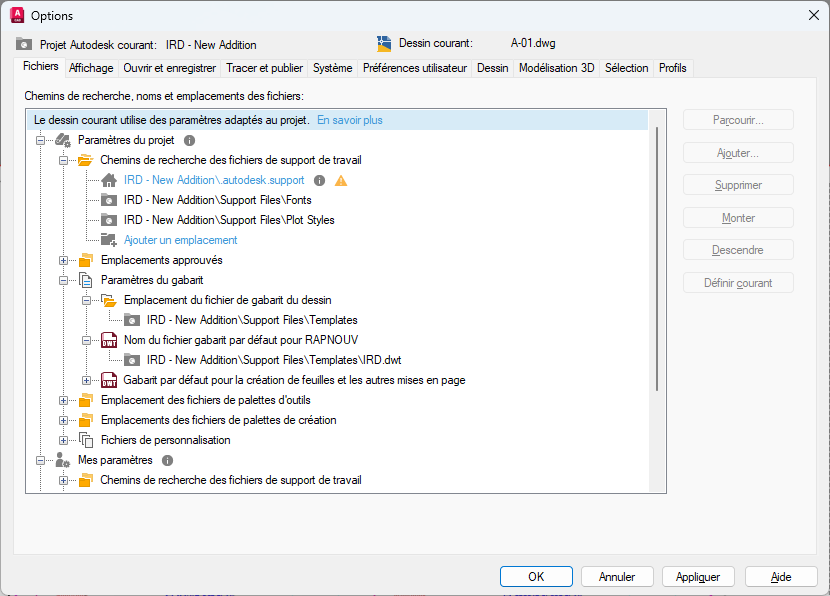Click the Paramètres du projet gear icon
Image resolution: width=830 pixels, height=596 pixels.
click(x=63, y=140)
